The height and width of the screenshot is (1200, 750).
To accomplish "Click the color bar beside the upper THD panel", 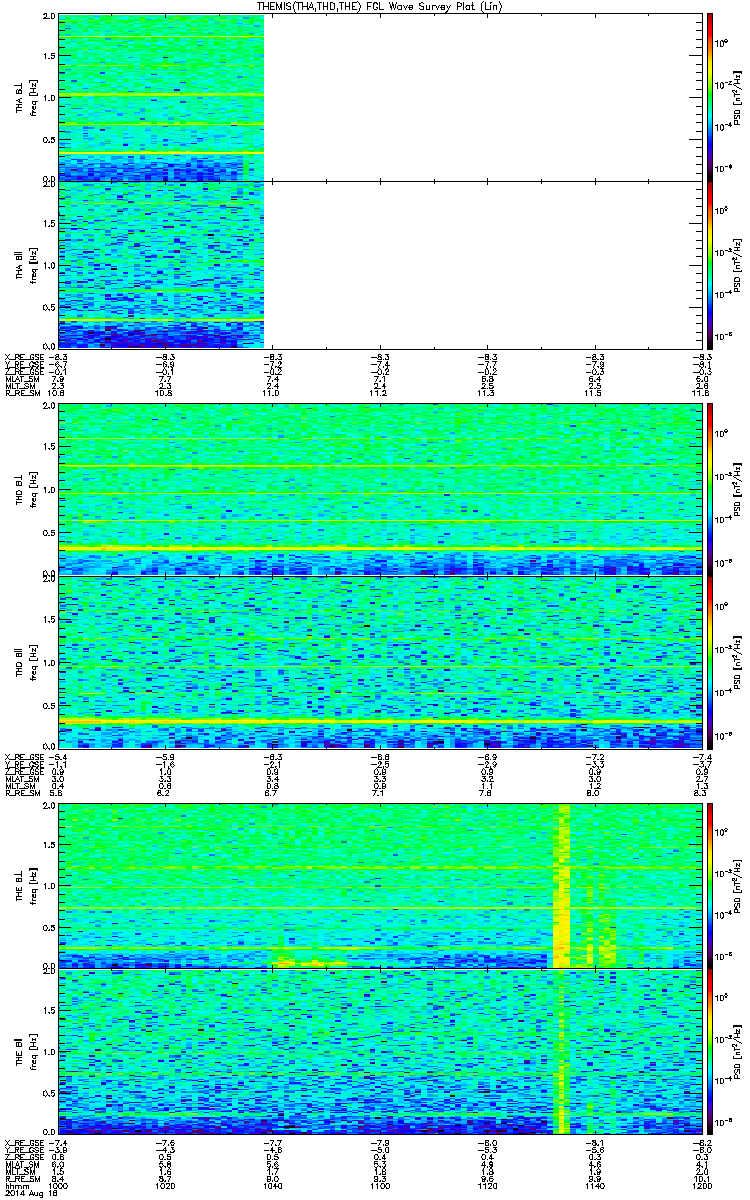I will click(x=710, y=488).
